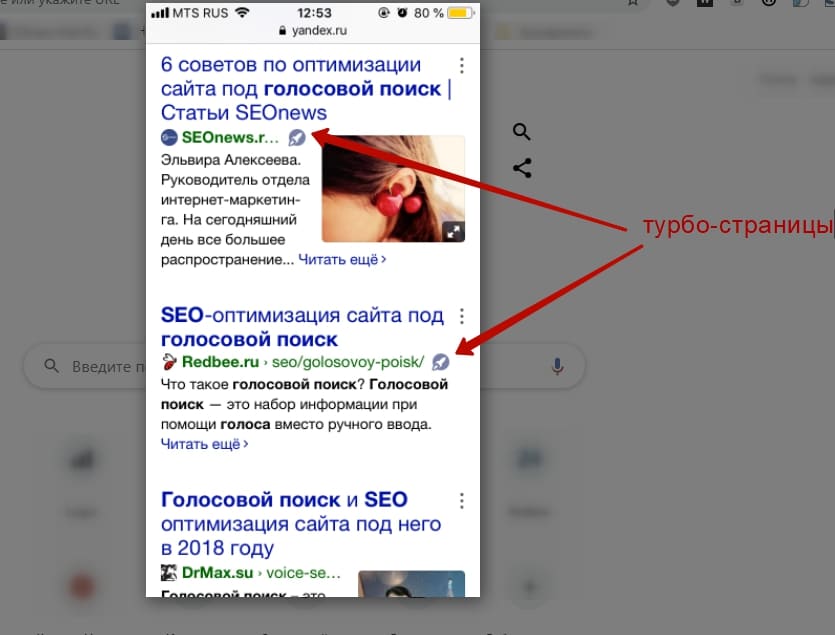Expand 'Читать ещё' under the Redbee snippet
835x635 pixels.
204,444
